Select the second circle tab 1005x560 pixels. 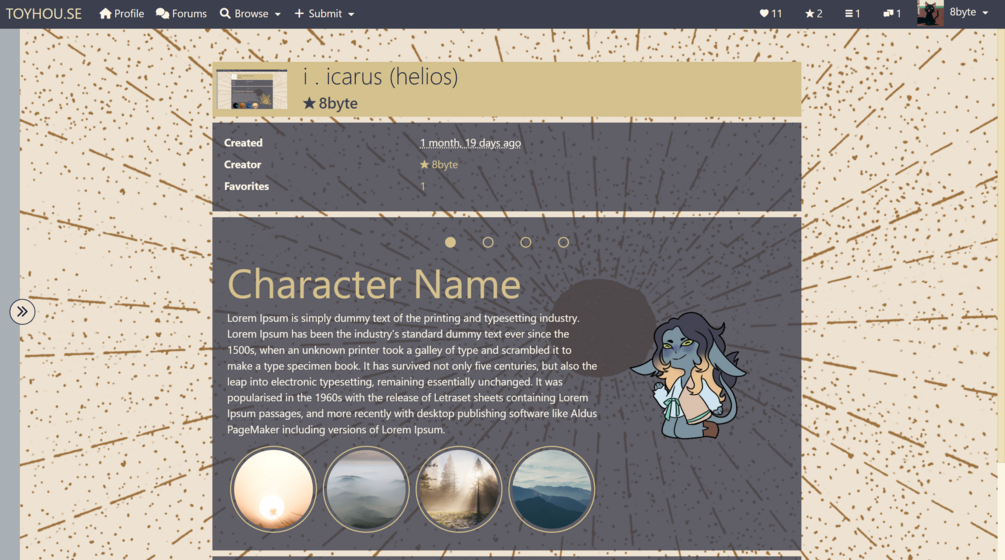click(x=488, y=242)
